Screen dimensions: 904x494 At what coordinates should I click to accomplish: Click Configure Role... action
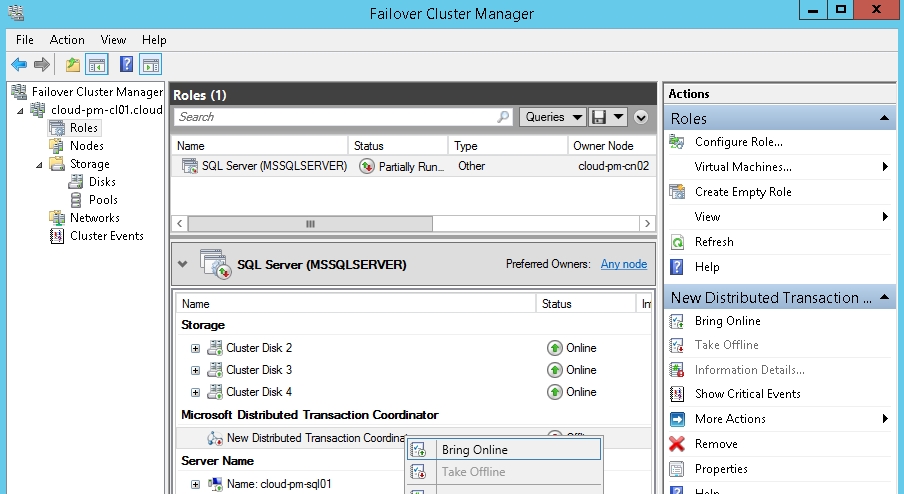coord(739,142)
